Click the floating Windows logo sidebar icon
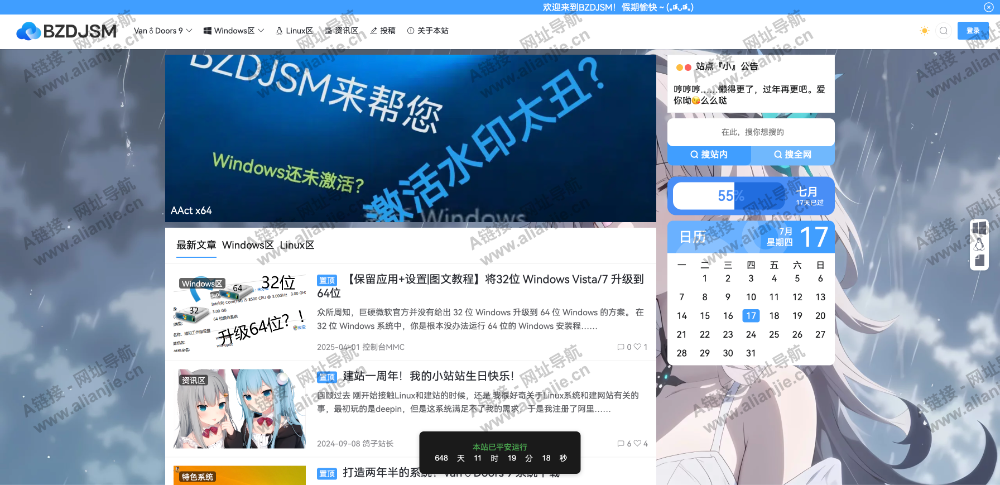Viewport: 1000px width, 485px height. (x=979, y=228)
